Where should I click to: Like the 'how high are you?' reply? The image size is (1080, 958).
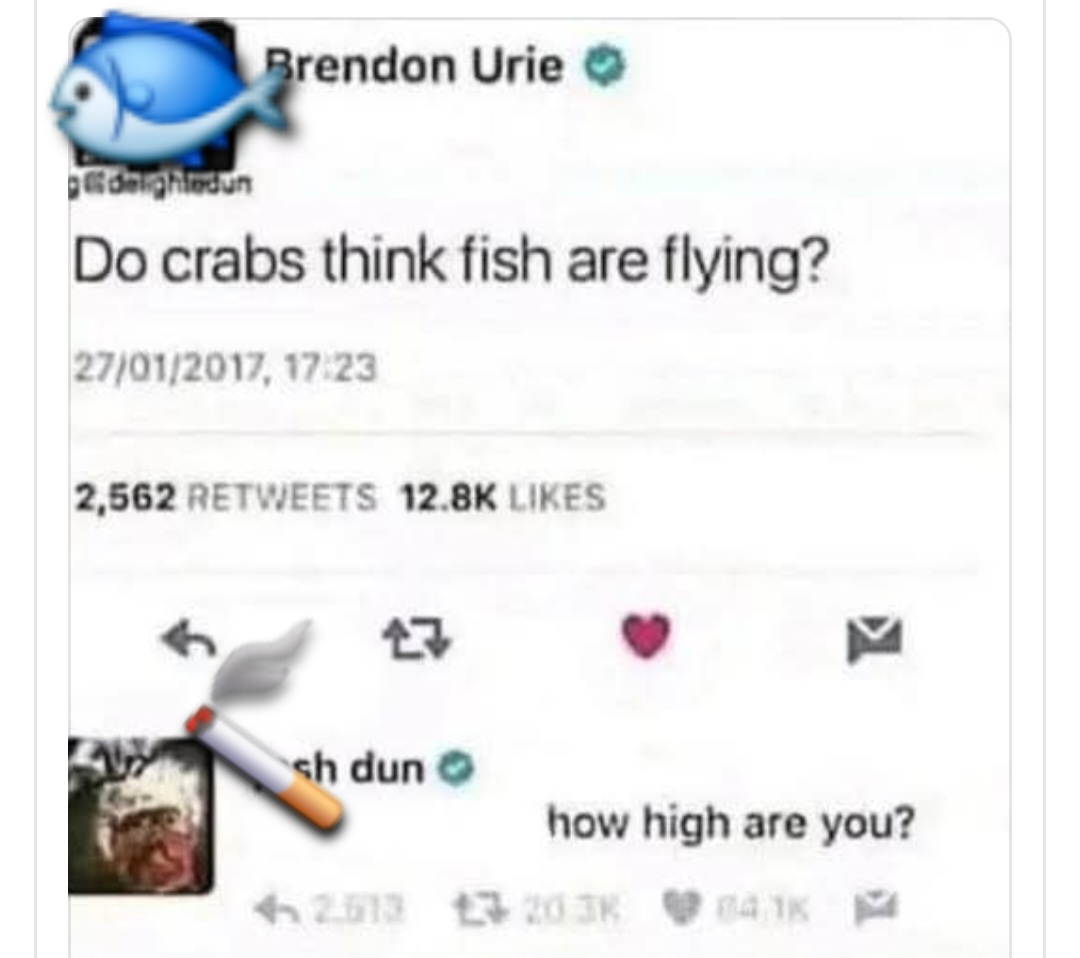[683, 910]
